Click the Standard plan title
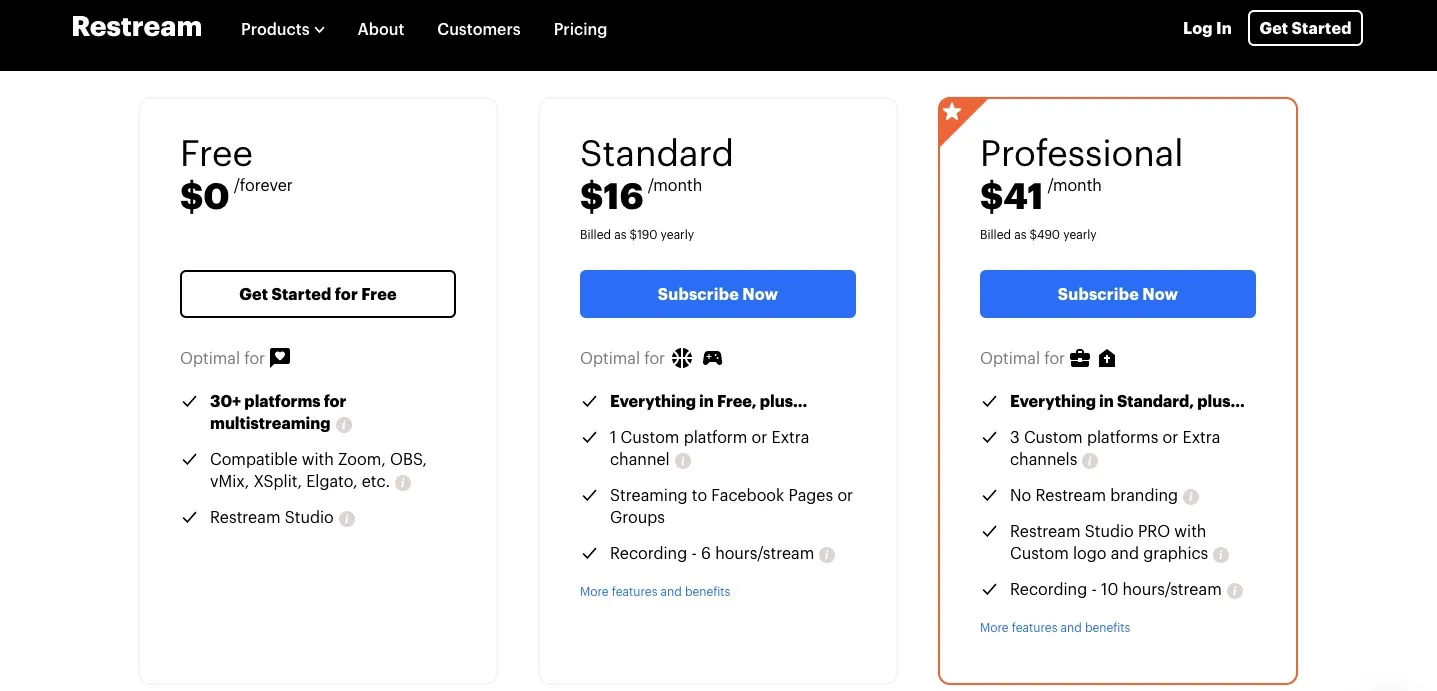 tap(657, 153)
